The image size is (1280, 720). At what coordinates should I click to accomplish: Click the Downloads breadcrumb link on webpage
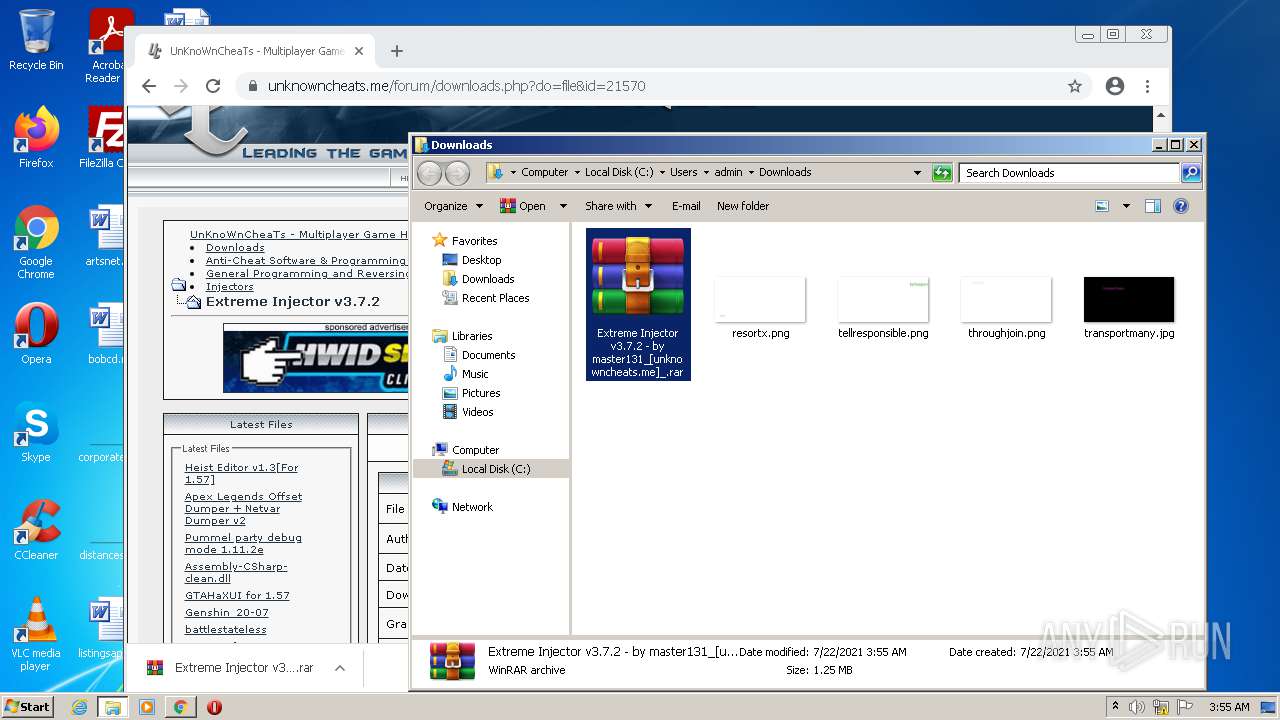(x=235, y=248)
